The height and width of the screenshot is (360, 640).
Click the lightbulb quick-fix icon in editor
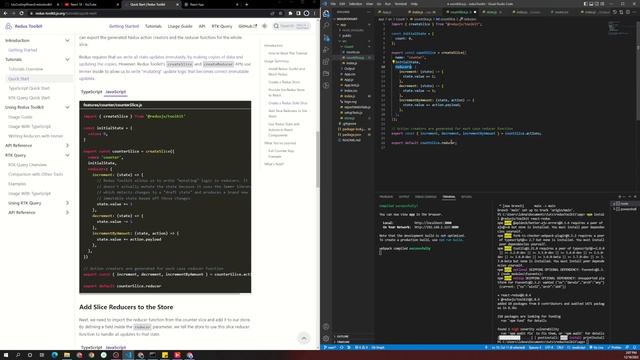tap(393, 62)
